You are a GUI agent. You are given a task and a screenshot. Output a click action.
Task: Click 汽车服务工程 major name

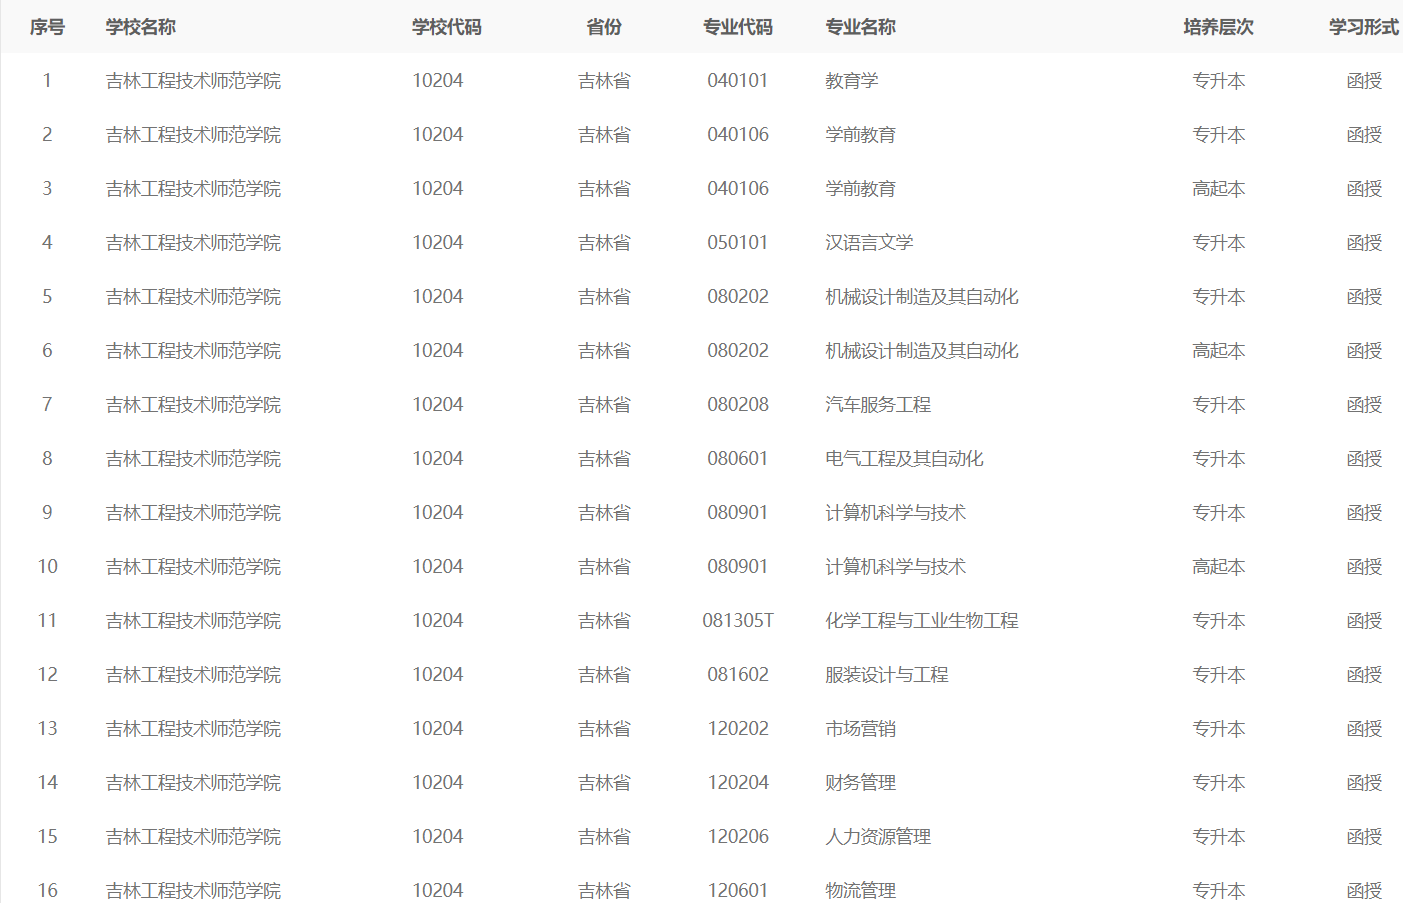coord(878,405)
